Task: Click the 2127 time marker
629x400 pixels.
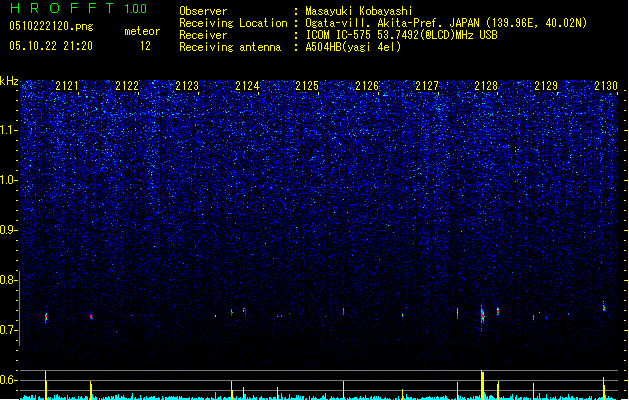Action: [x=427, y=86]
